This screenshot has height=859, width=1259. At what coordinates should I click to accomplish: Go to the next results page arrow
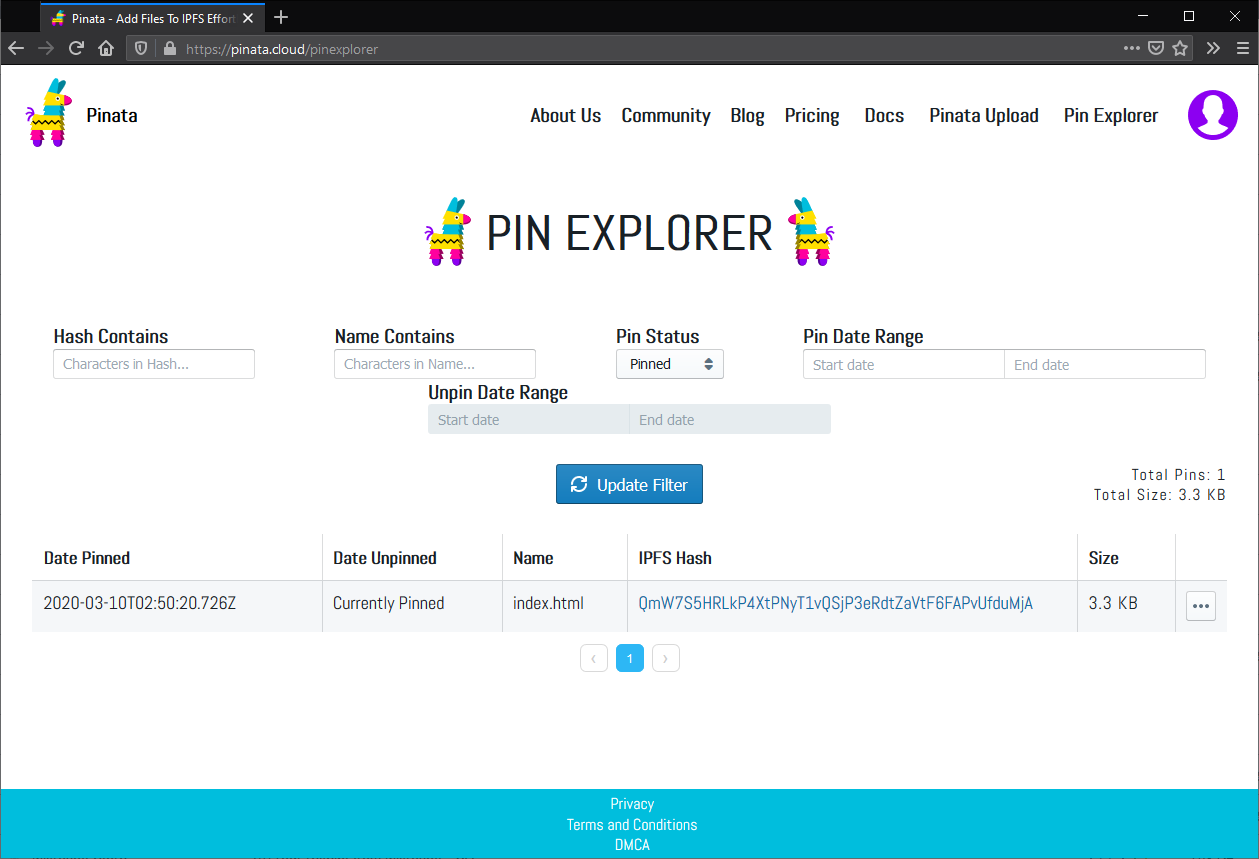(x=666, y=658)
